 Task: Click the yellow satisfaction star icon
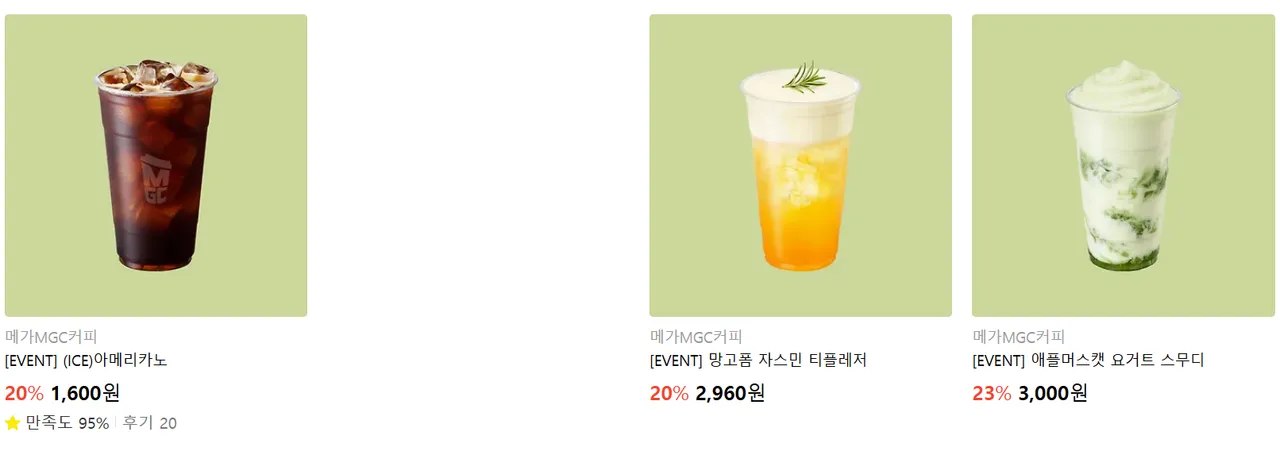13,423
